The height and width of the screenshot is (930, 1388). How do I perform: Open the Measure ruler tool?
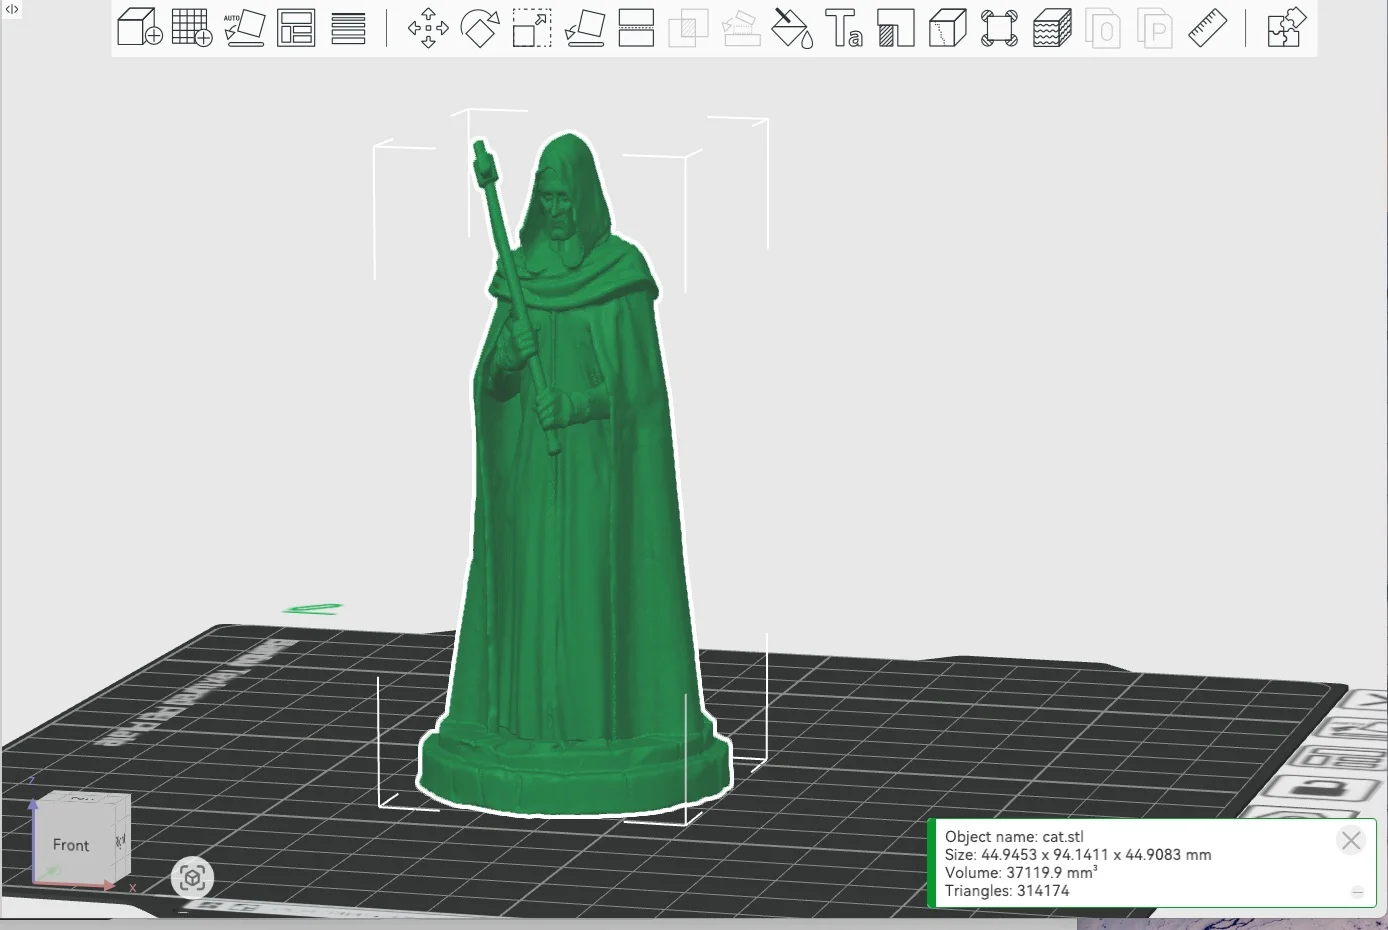tap(1208, 28)
